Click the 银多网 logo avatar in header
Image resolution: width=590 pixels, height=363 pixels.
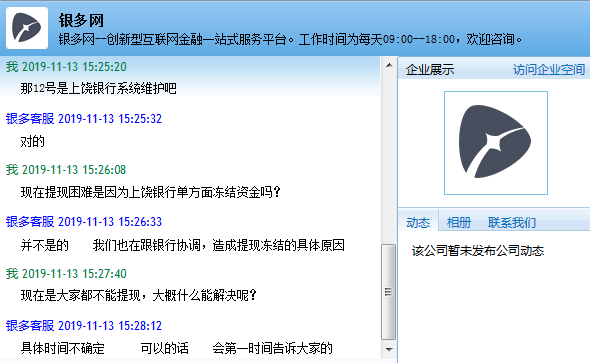click(x=27, y=28)
